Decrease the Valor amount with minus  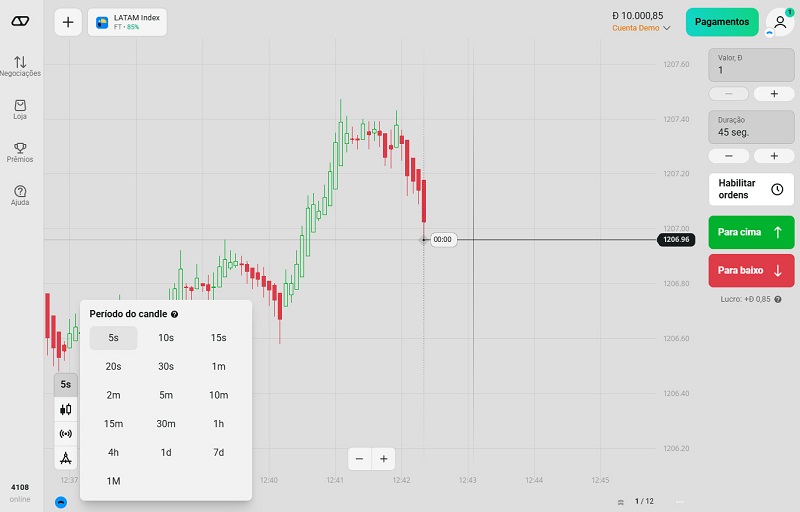coord(729,94)
